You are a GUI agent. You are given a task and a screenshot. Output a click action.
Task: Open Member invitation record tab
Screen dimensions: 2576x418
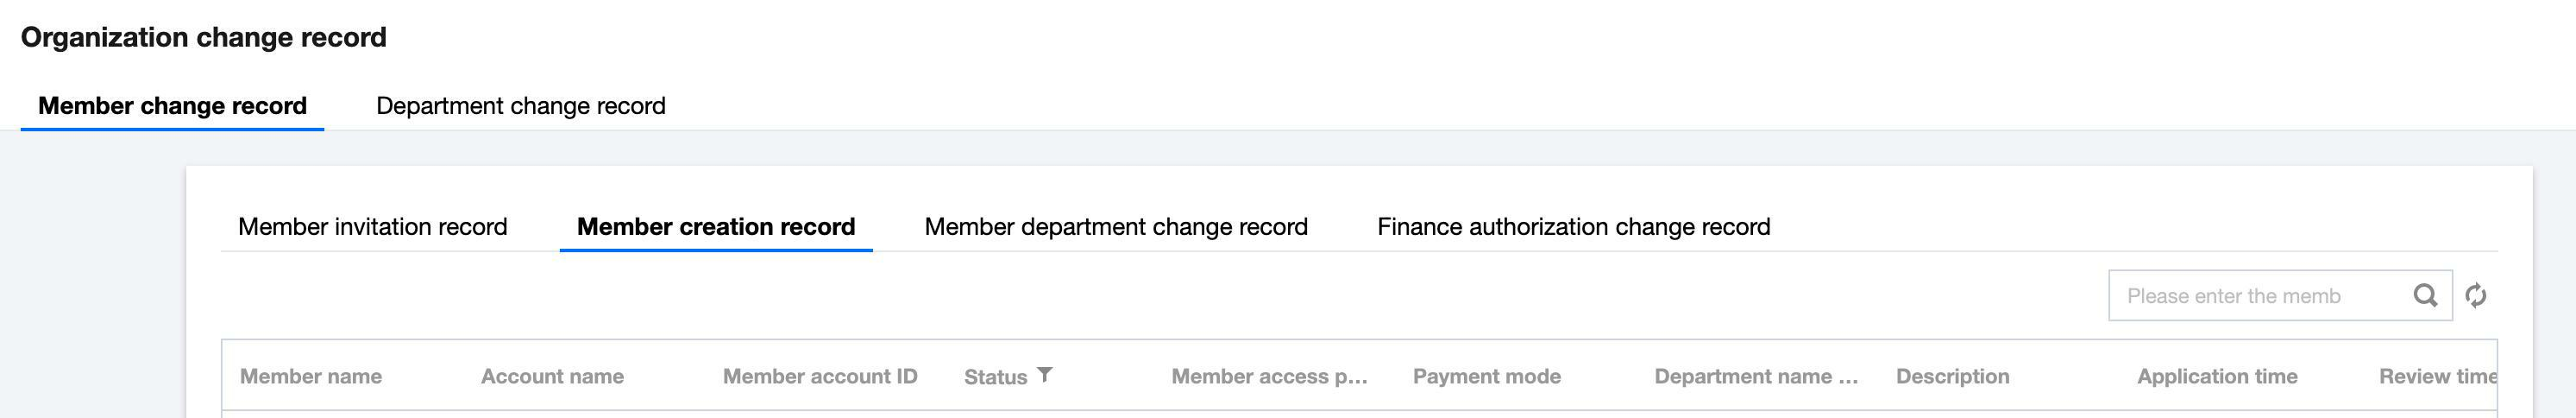click(x=372, y=227)
